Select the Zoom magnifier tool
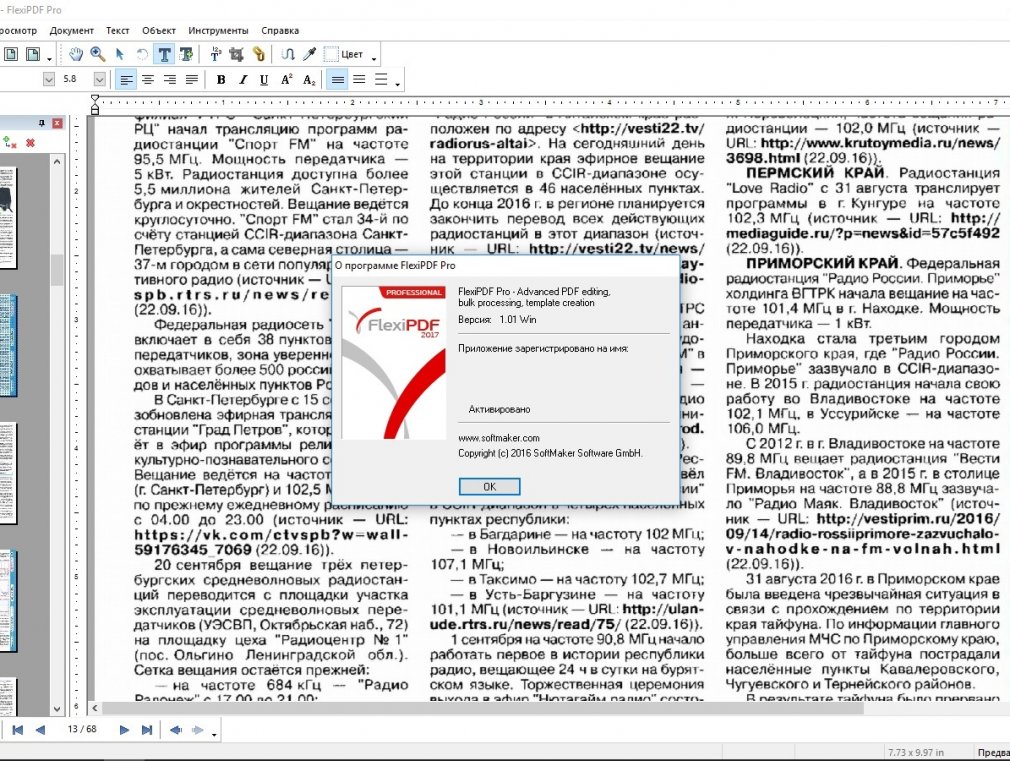1010x761 pixels. coord(98,54)
